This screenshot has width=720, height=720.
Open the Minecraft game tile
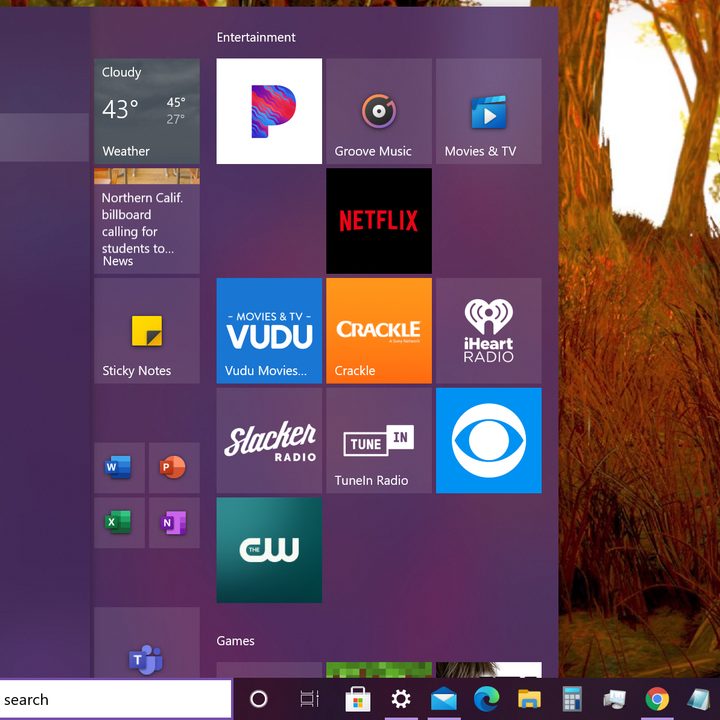[379, 669]
